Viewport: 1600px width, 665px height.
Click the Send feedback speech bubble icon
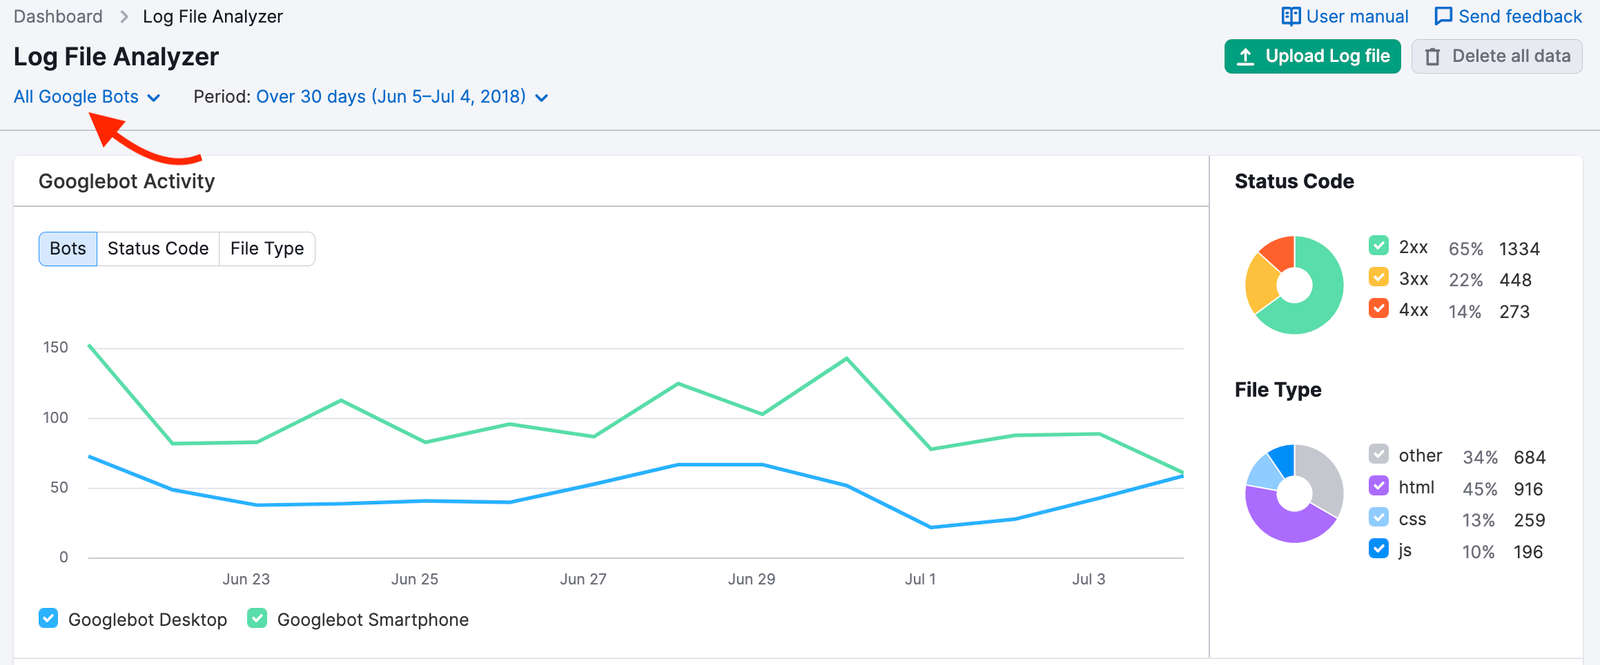pos(1443,17)
